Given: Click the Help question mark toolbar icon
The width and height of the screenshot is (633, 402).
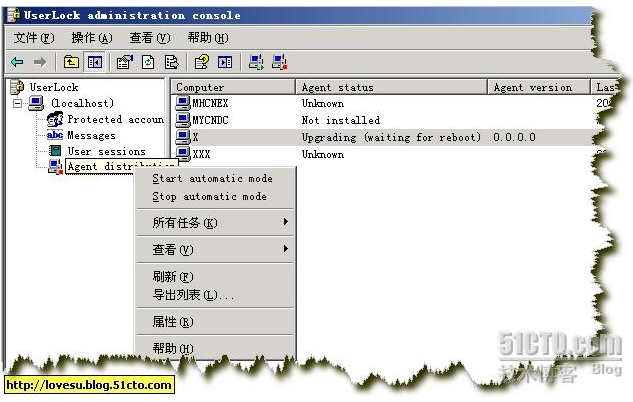Looking at the screenshot, I should click(201, 62).
